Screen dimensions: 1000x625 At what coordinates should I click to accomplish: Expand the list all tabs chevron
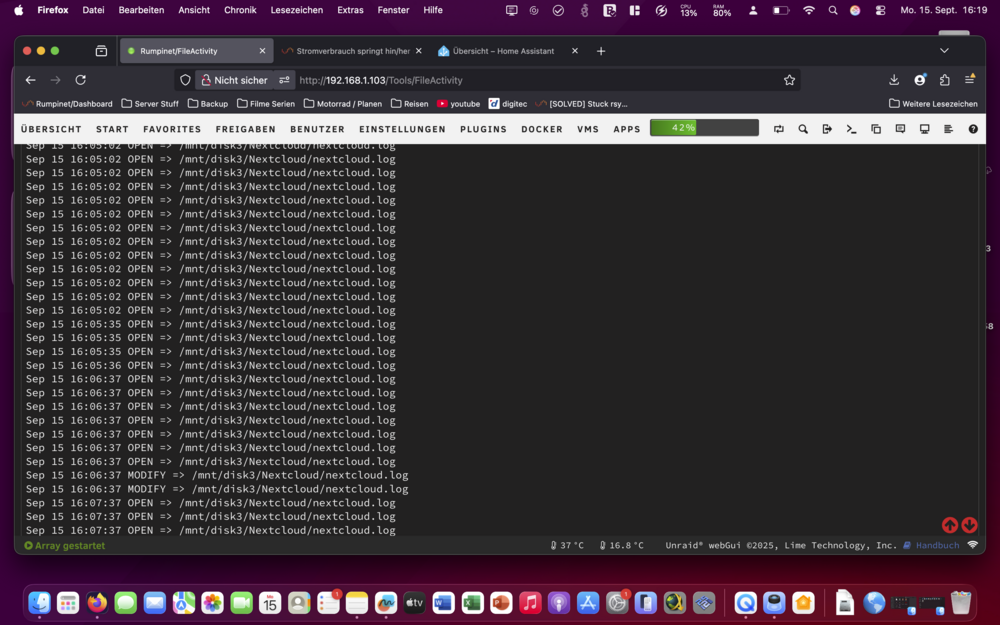pyautogui.click(x=945, y=51)
